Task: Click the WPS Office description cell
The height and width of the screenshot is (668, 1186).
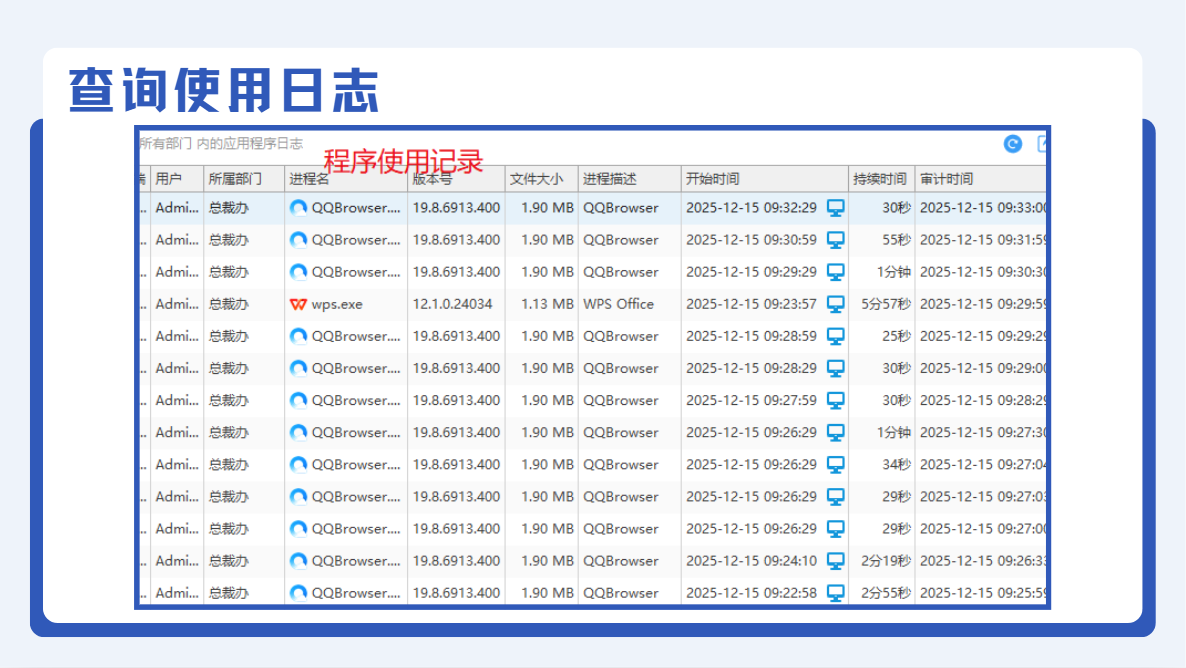Action: tap(618, 304)
